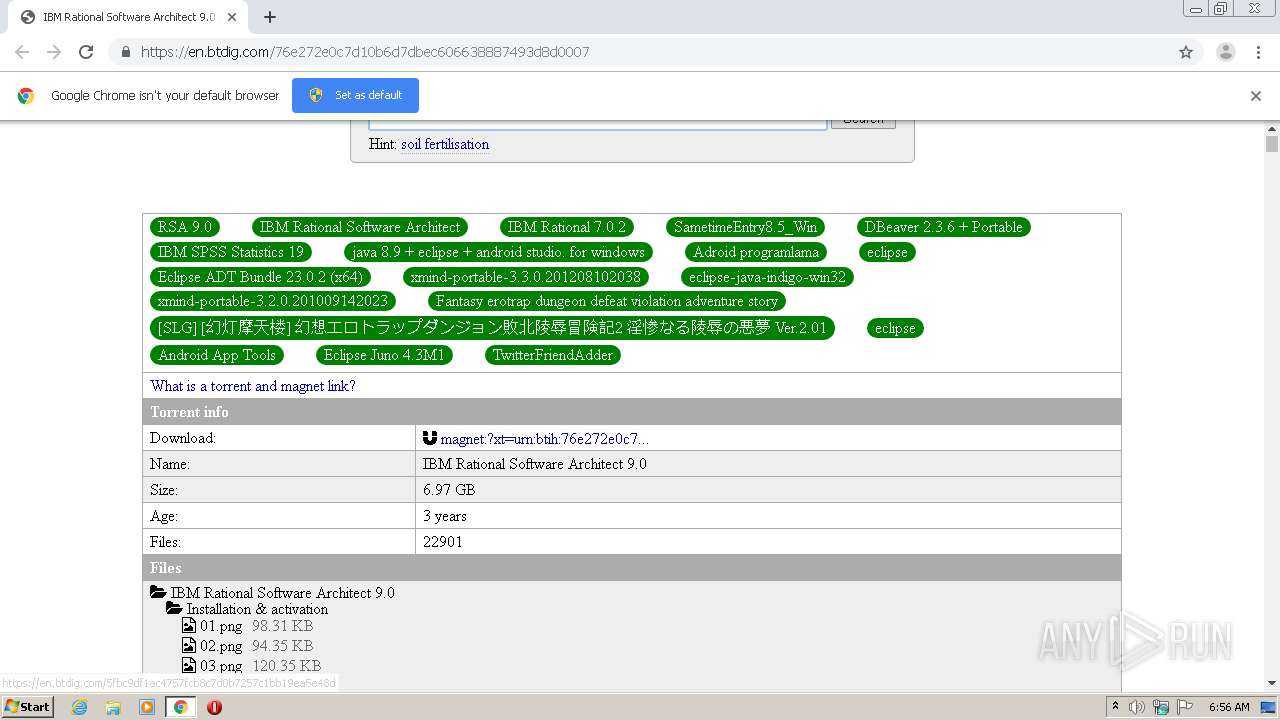Screen dimensions: 1280x720
Task: Select the RSA 9.0 tag
Action: [x=185, y=227]
